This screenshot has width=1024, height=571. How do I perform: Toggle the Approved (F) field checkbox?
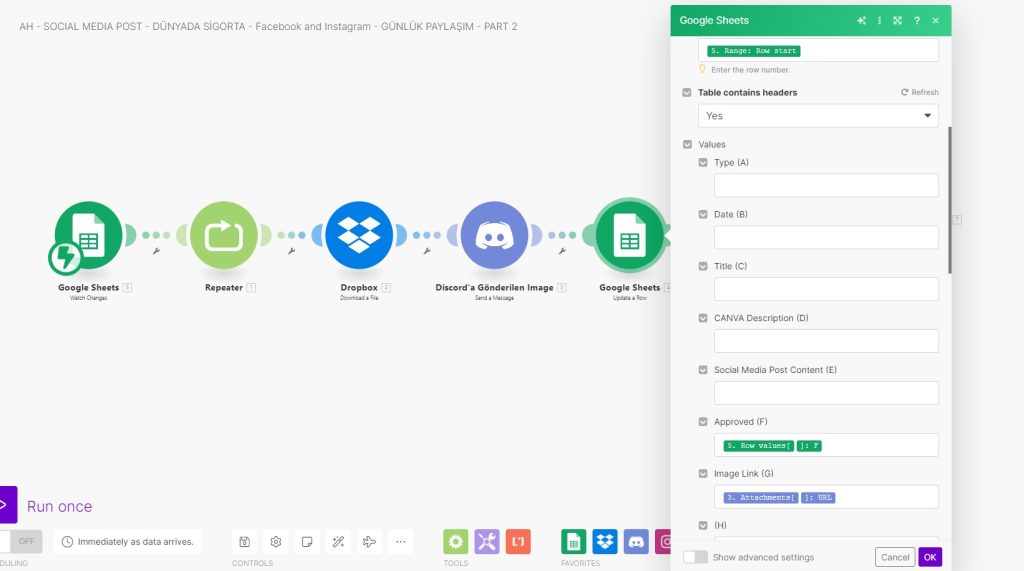pos(703,422)
